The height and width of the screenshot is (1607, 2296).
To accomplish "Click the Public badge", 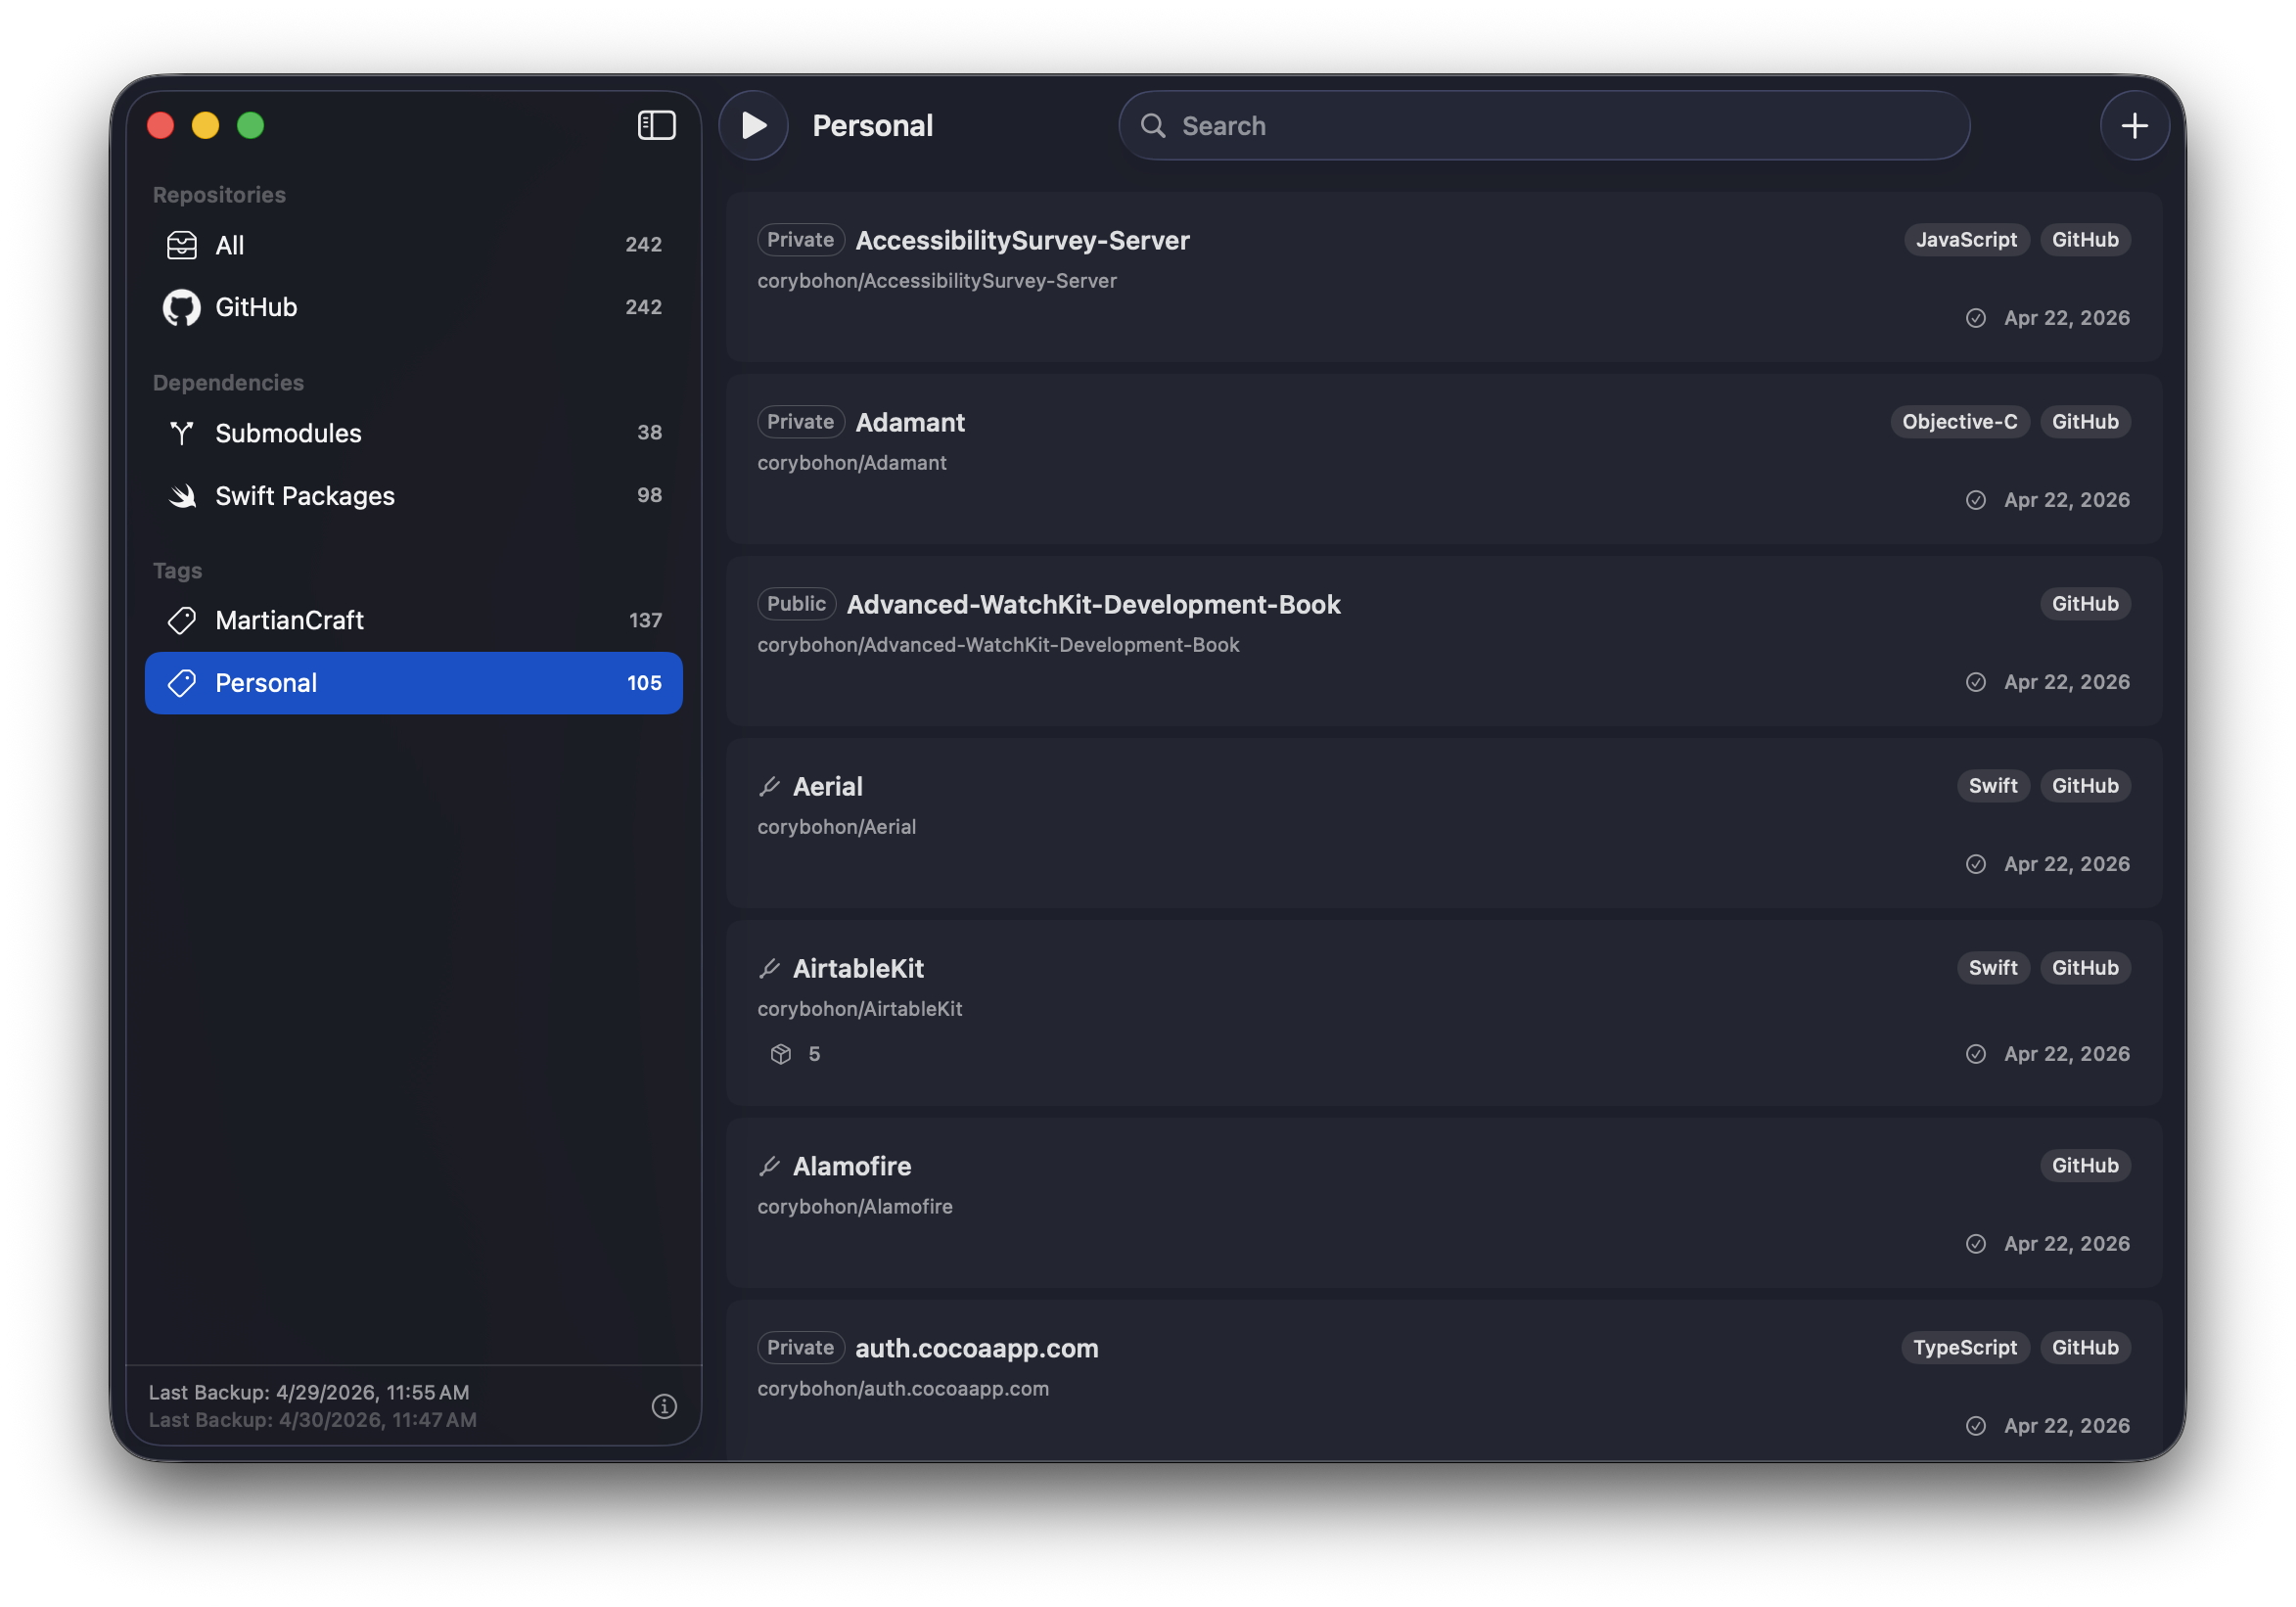I will point(797,604).
